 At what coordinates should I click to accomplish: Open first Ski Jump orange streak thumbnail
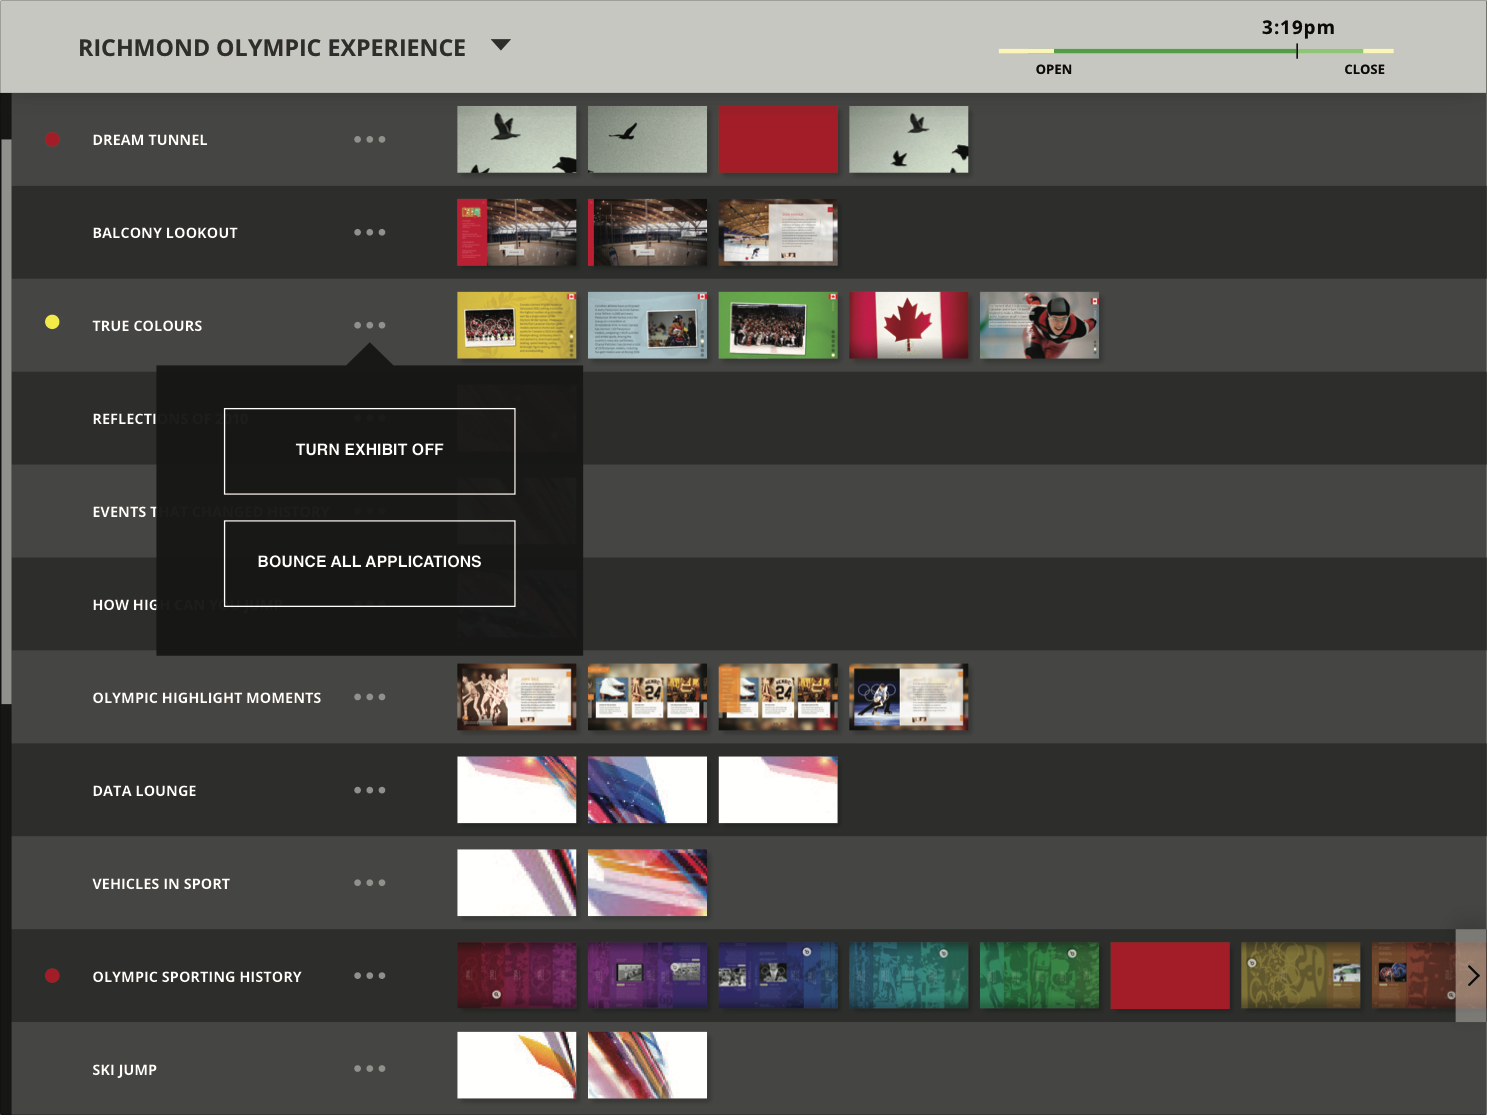[x=517, y=1066]
